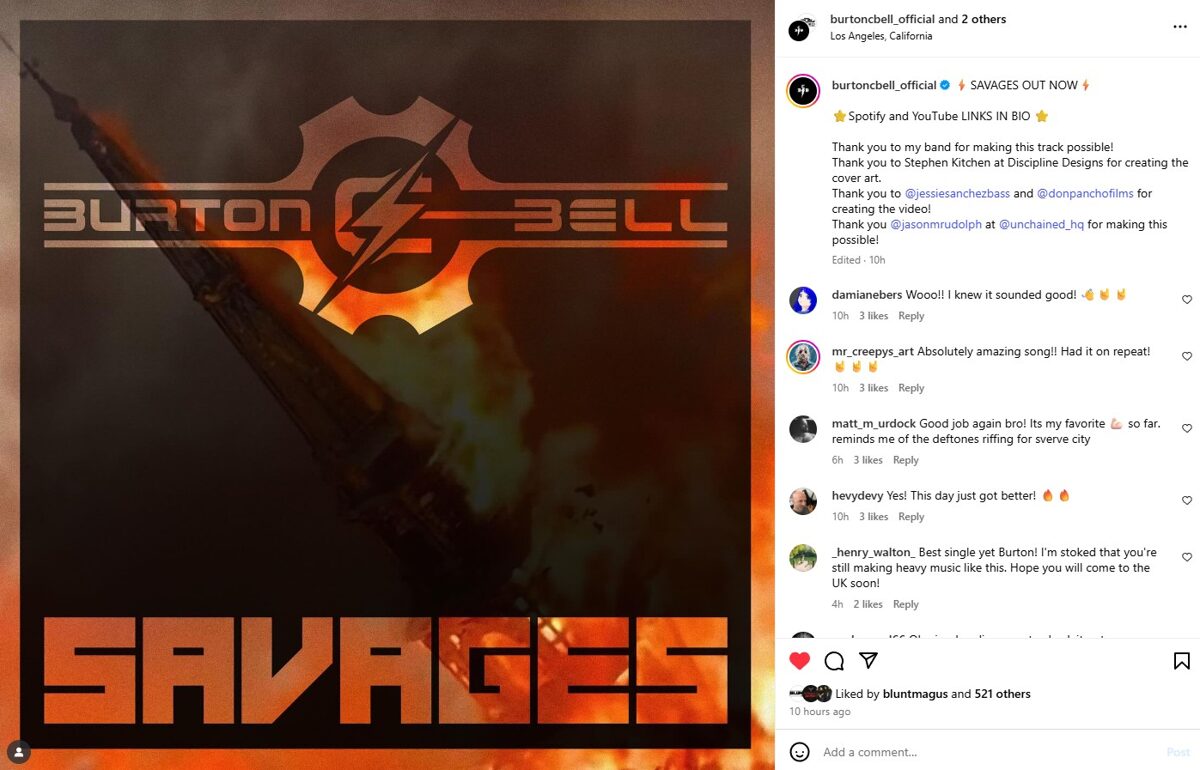Open the emoji picker smiley icon
Viewport: 1200px width, 770px height.
coord(799,752)
